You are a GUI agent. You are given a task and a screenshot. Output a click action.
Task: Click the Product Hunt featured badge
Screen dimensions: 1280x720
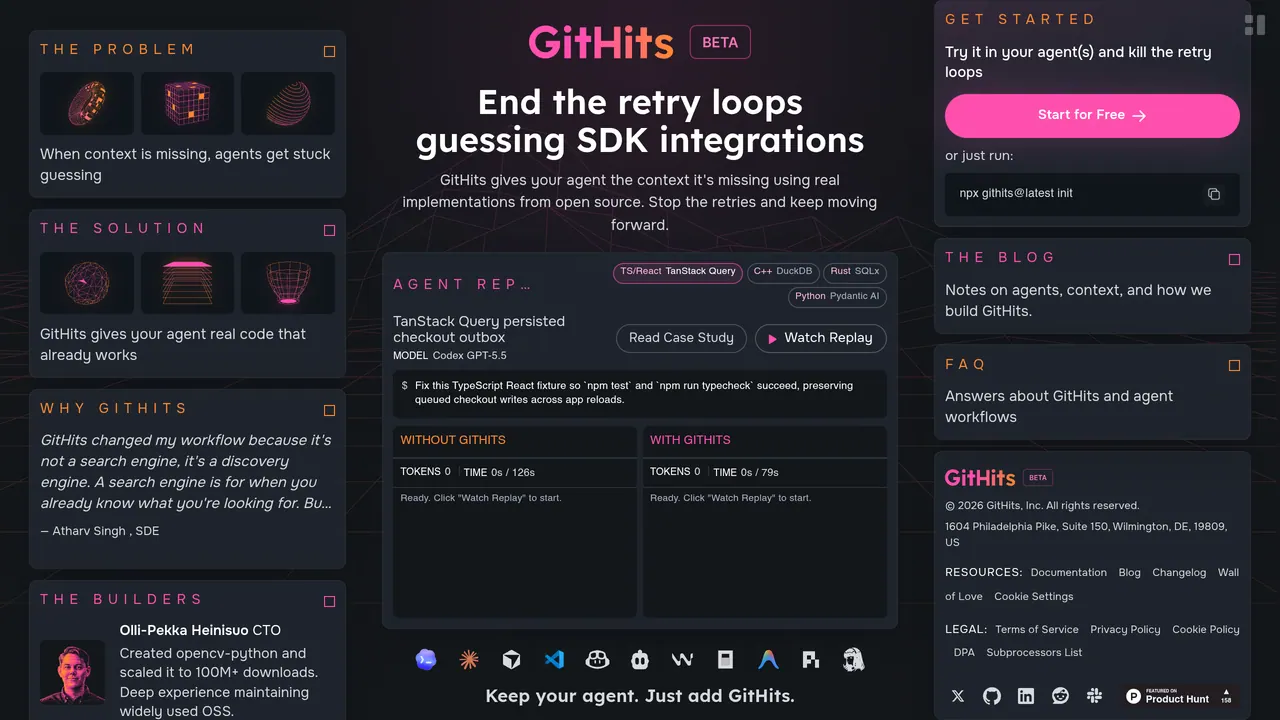pos(1179,696)
